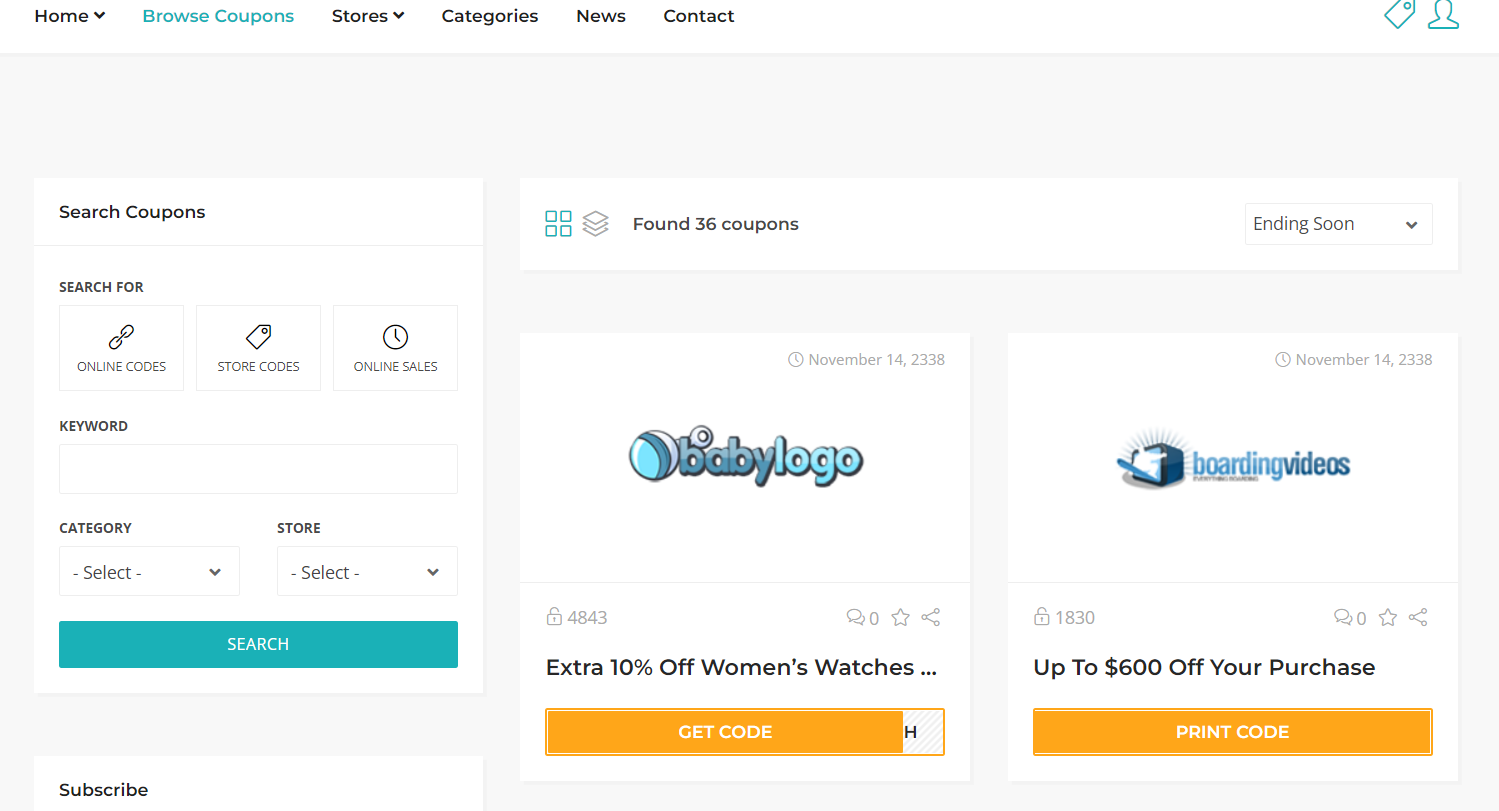Toggle the Store Codes search filter
1499x811 pixels.
tap(258, 348)
